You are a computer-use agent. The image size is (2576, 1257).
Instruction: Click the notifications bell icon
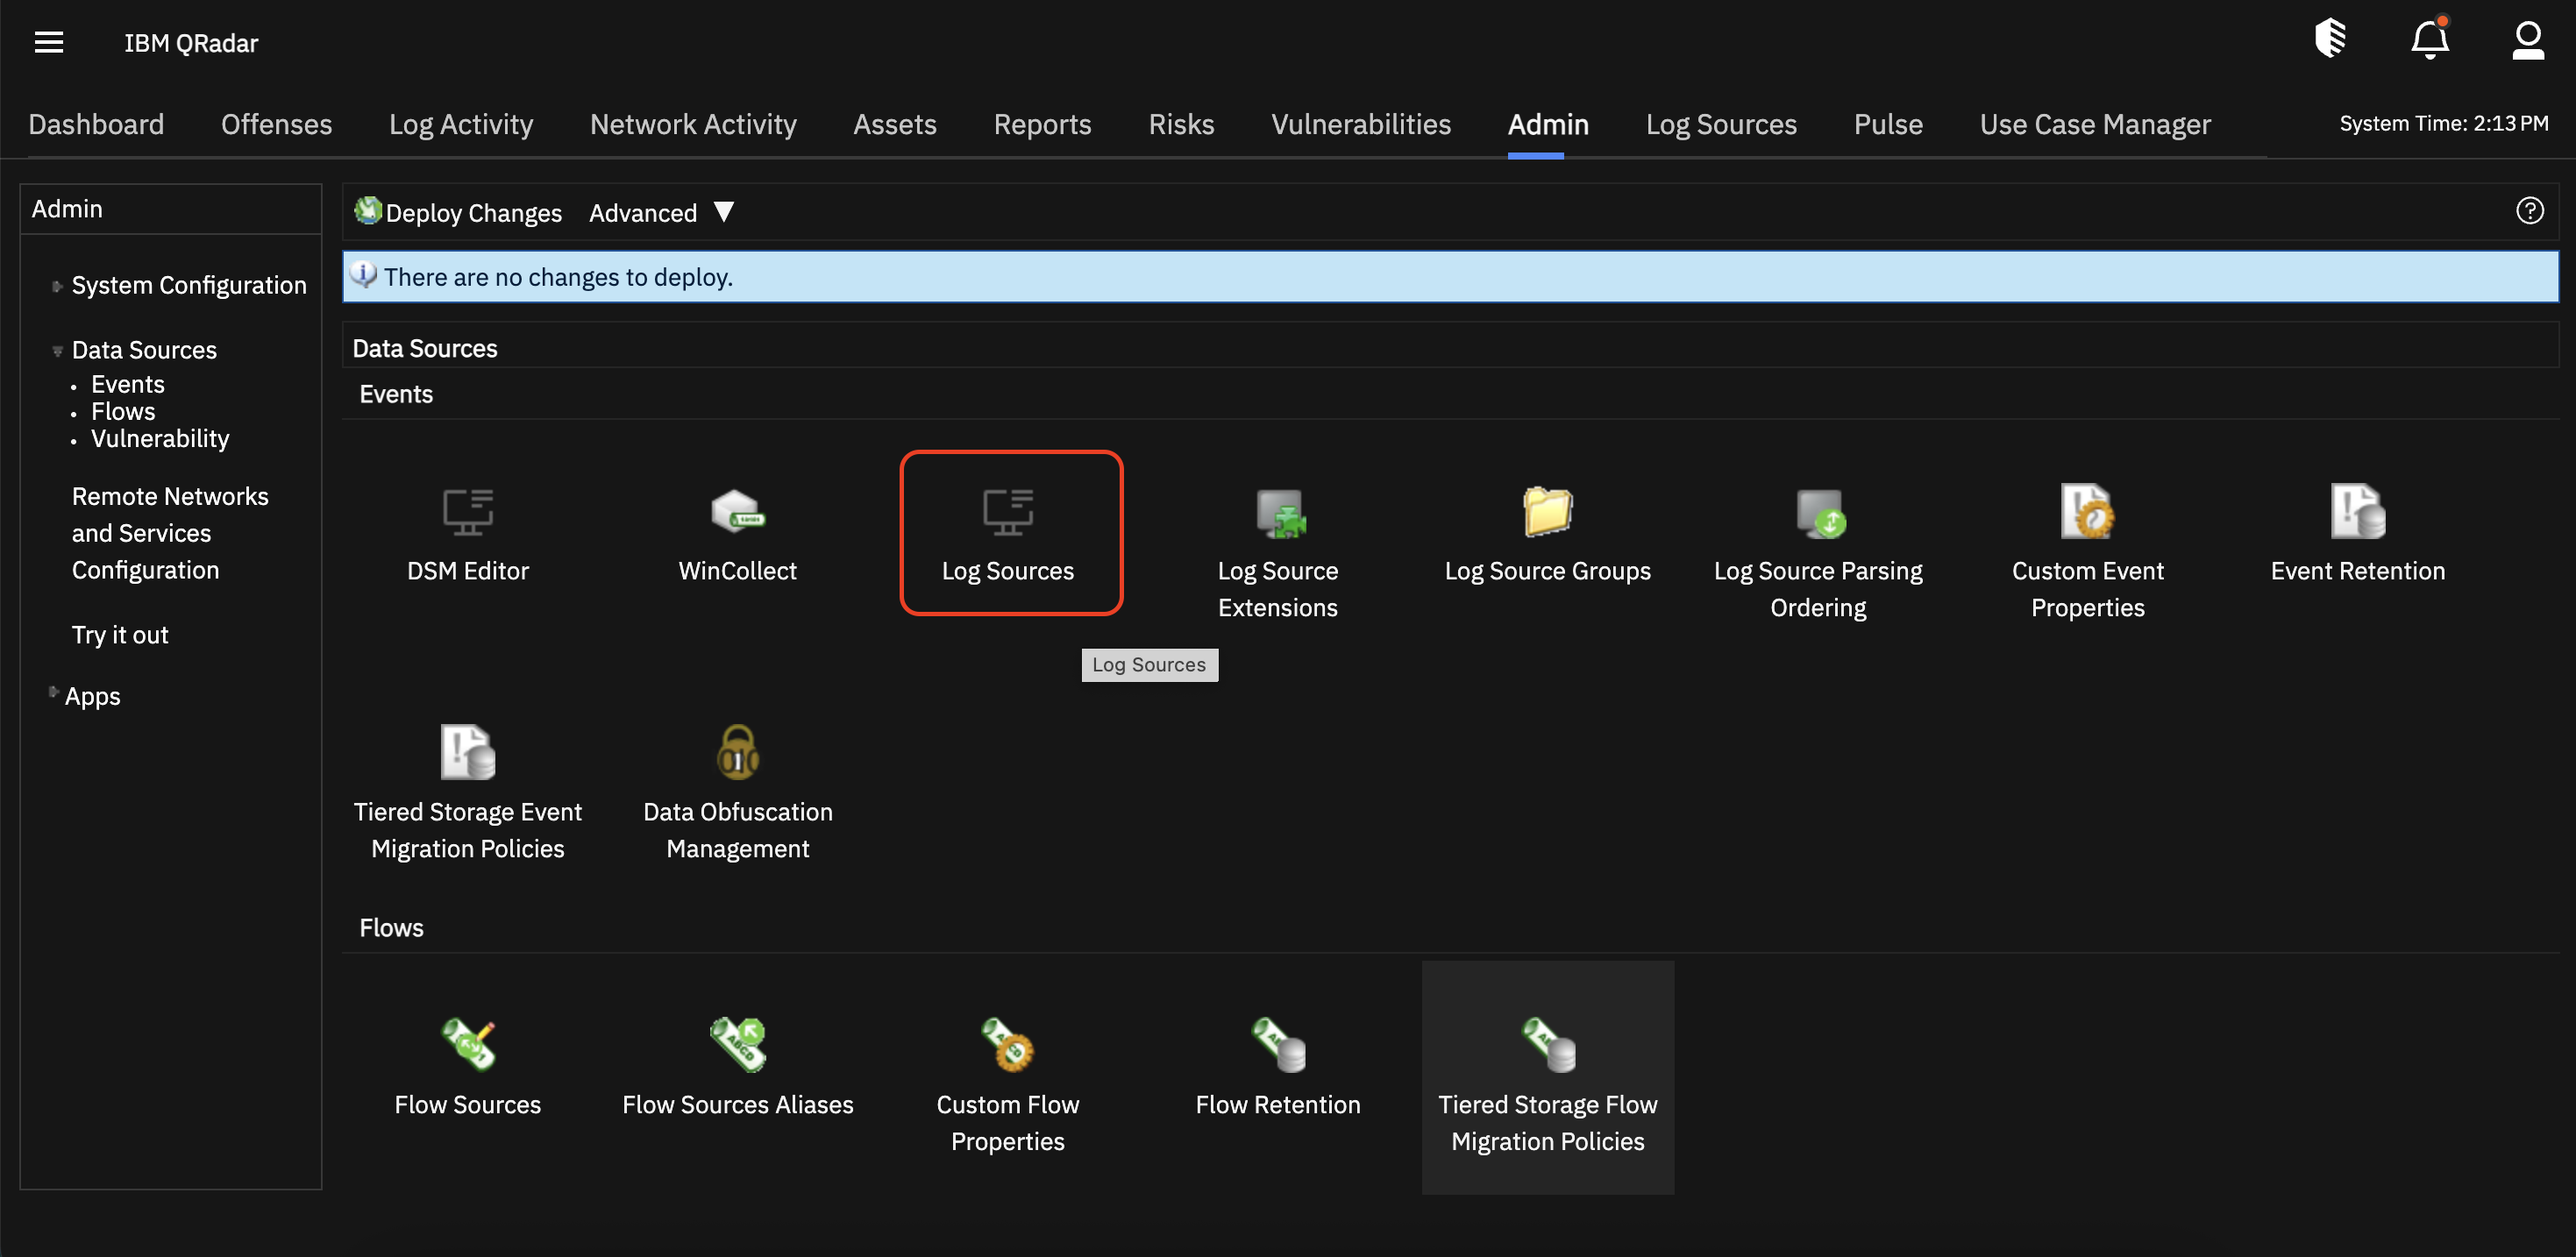tap(2429, 41)
